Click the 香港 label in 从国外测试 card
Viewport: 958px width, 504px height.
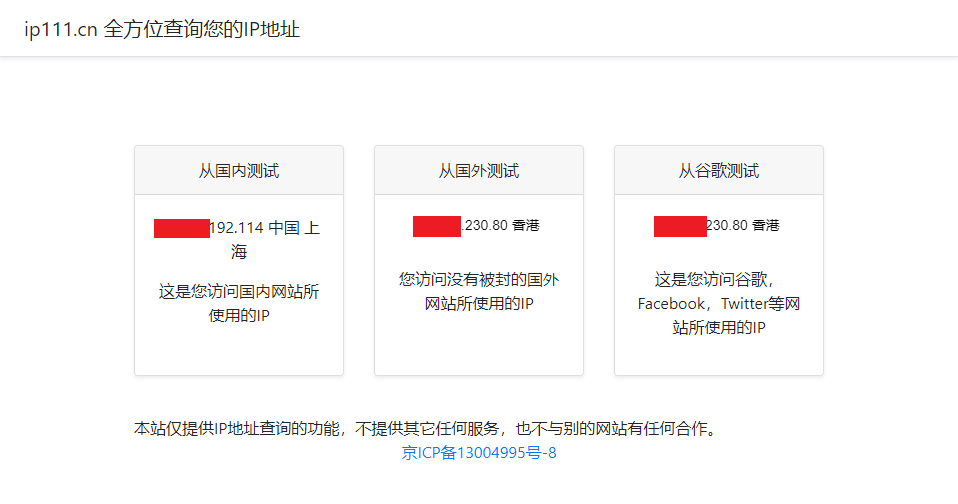click(525, 225)
